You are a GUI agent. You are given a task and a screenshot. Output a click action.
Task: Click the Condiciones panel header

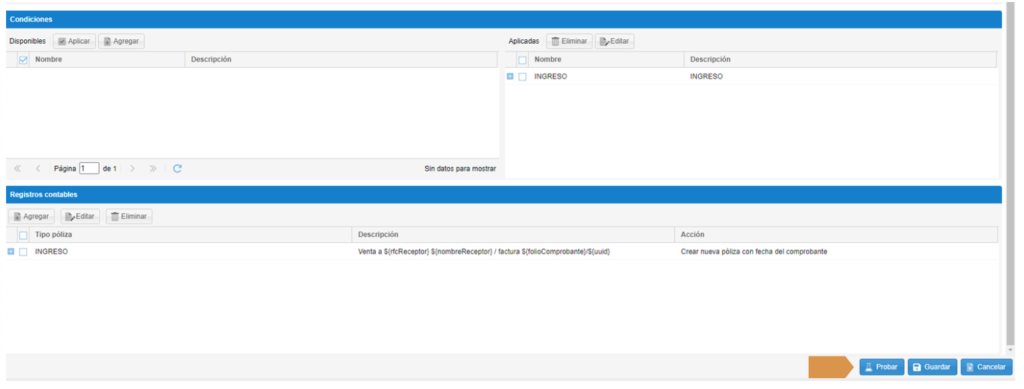[503, 20]
